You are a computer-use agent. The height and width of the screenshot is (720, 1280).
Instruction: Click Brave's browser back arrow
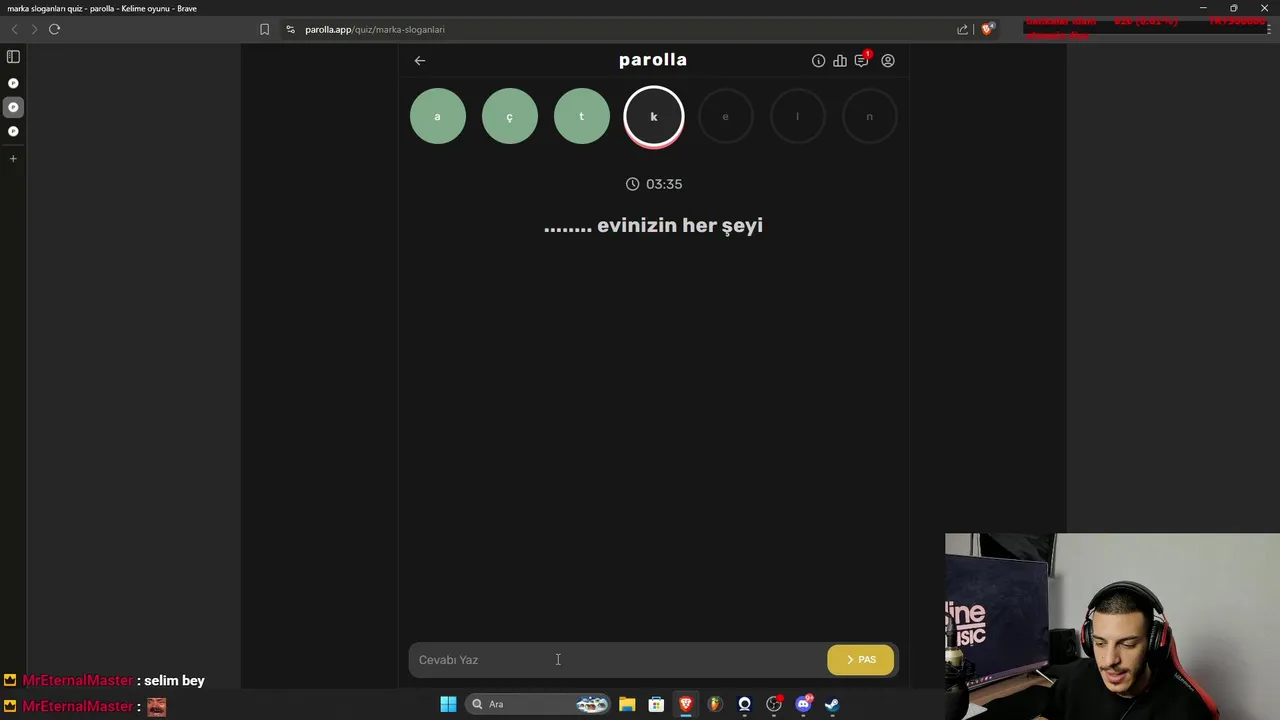14,29
